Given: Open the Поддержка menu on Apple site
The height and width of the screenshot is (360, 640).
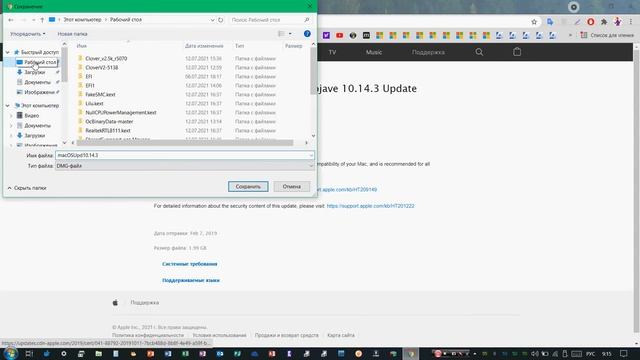Looking at the screenshot, I should coord(428,52).
